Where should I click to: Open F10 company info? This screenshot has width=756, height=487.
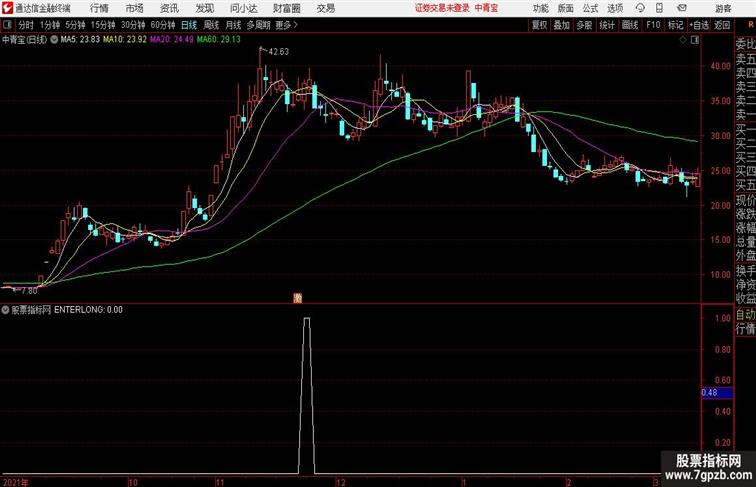pyautogui.click(x=653, y=25)
